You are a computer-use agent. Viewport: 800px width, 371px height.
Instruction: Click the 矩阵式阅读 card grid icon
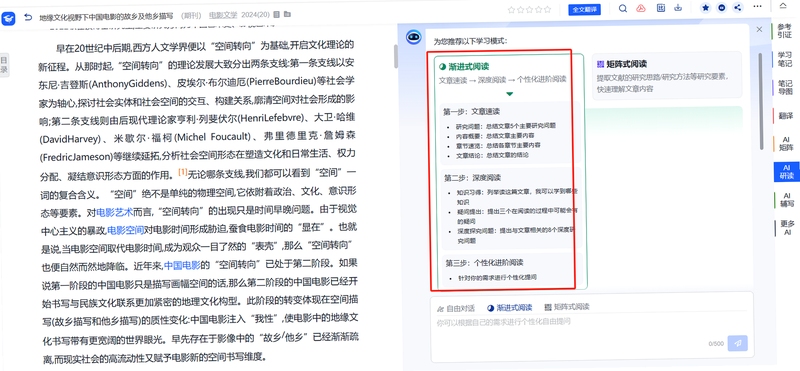600,64
